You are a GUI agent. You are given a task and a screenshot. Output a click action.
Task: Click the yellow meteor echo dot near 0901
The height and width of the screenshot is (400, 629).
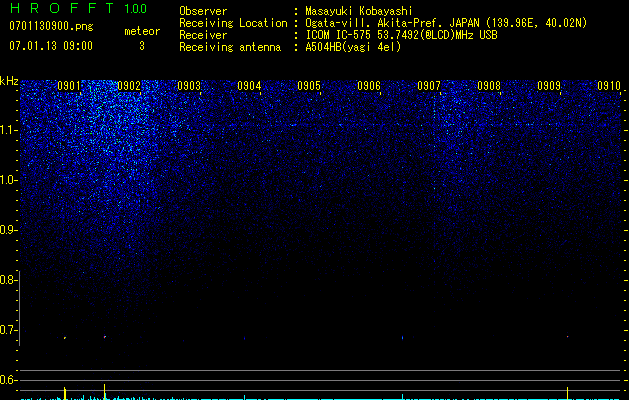[65, 338]
